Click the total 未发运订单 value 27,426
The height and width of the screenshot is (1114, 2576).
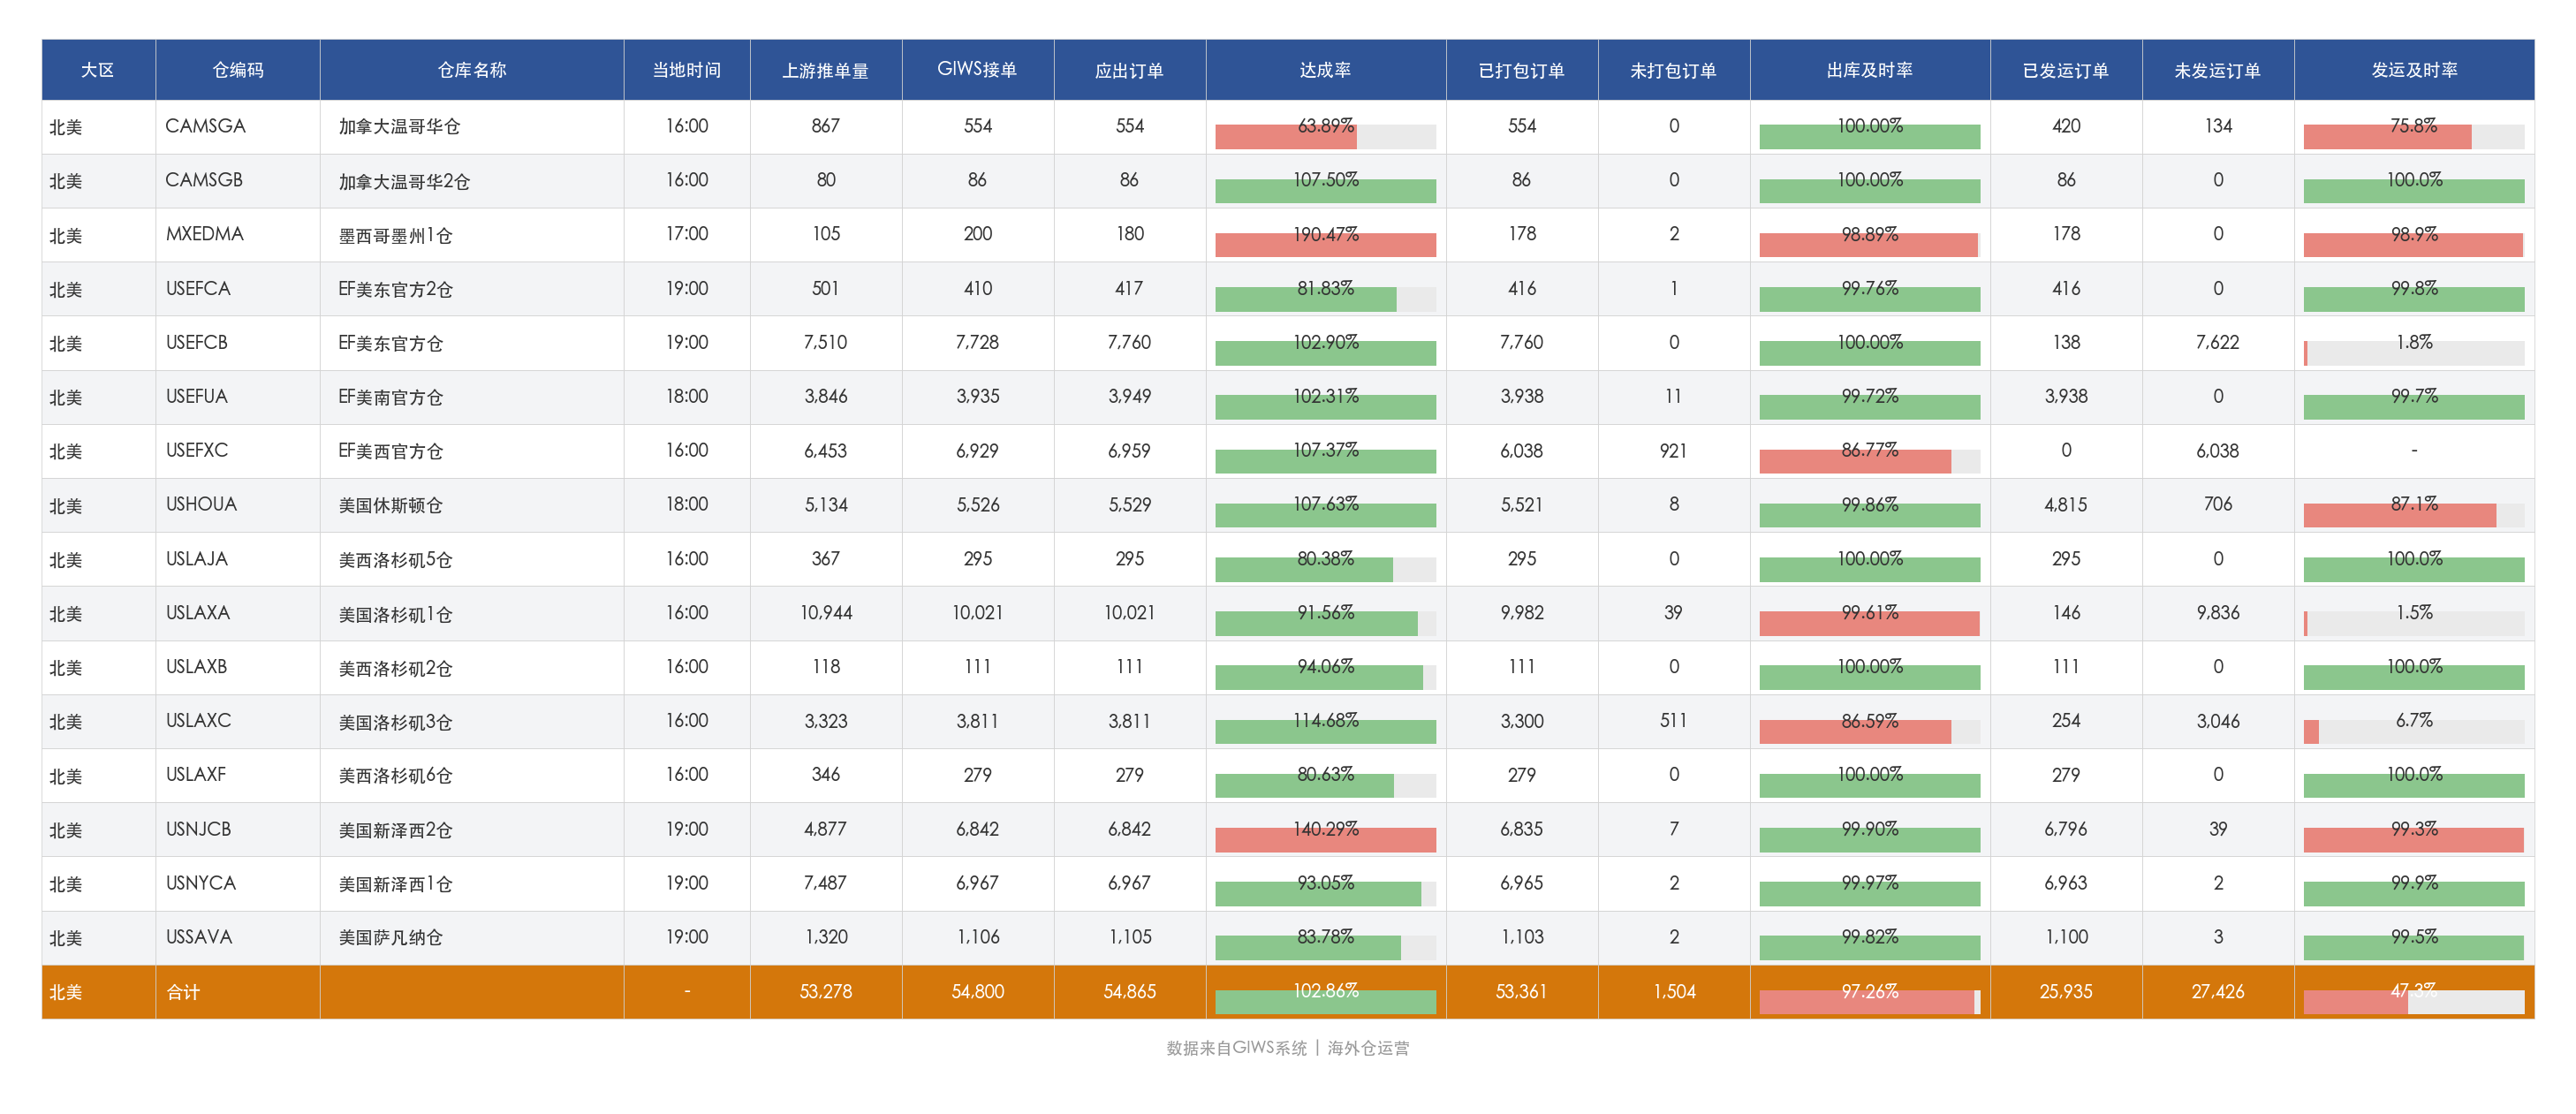coord(2218,991)
